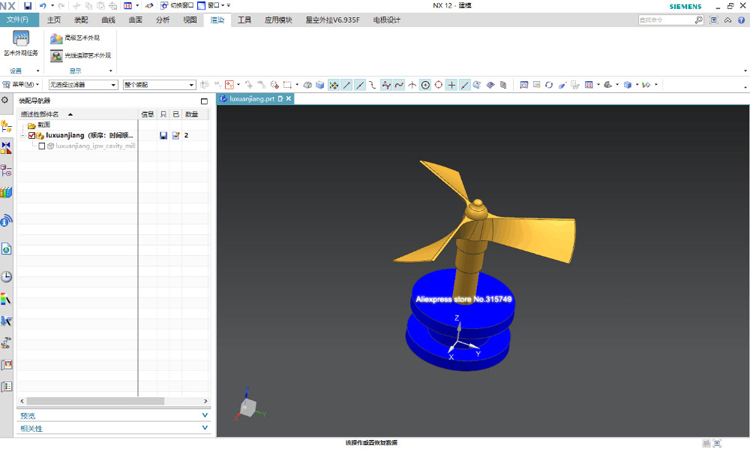Save the part with the floppy icon

(27, 6)
